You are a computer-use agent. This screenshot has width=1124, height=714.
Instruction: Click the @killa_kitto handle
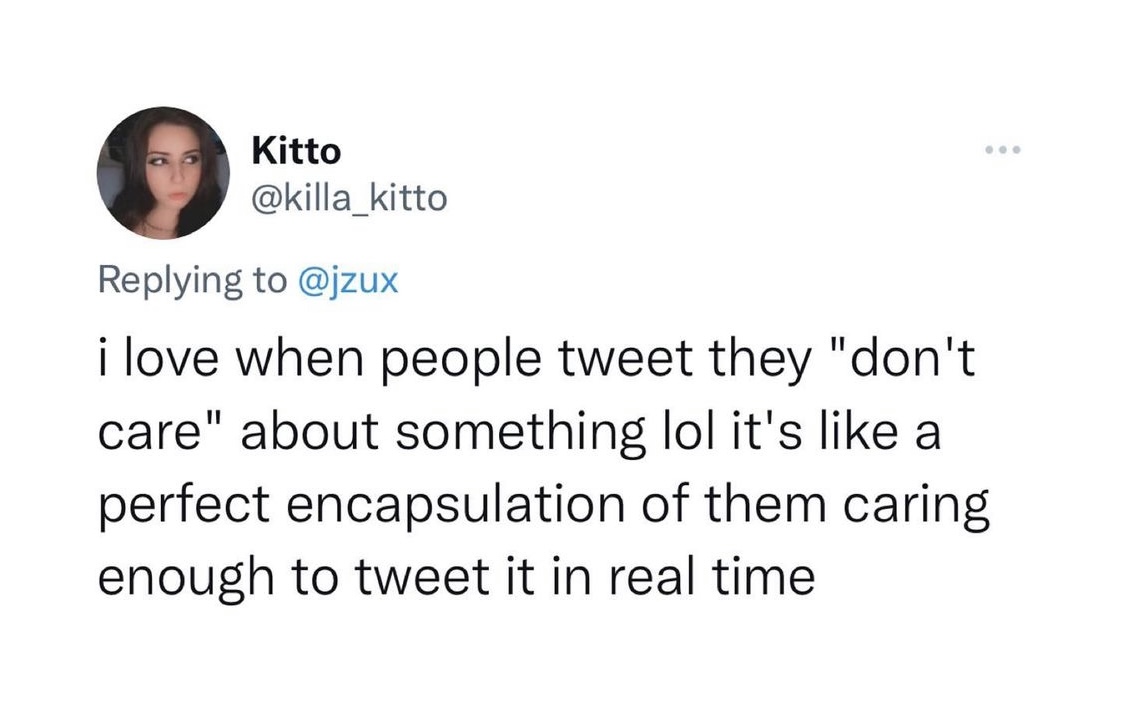tap(349, 199)
